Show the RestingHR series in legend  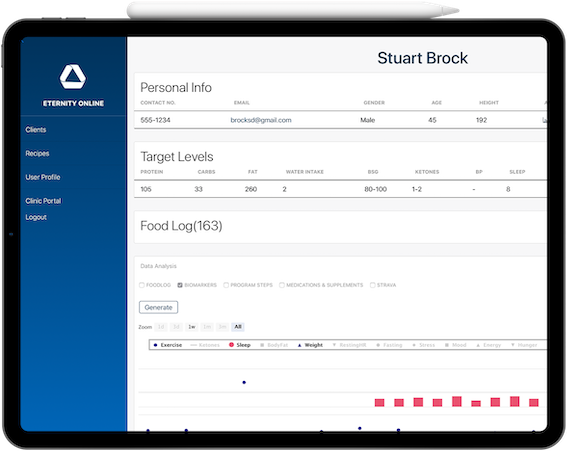pyautogui.click(x=349, y=345)
